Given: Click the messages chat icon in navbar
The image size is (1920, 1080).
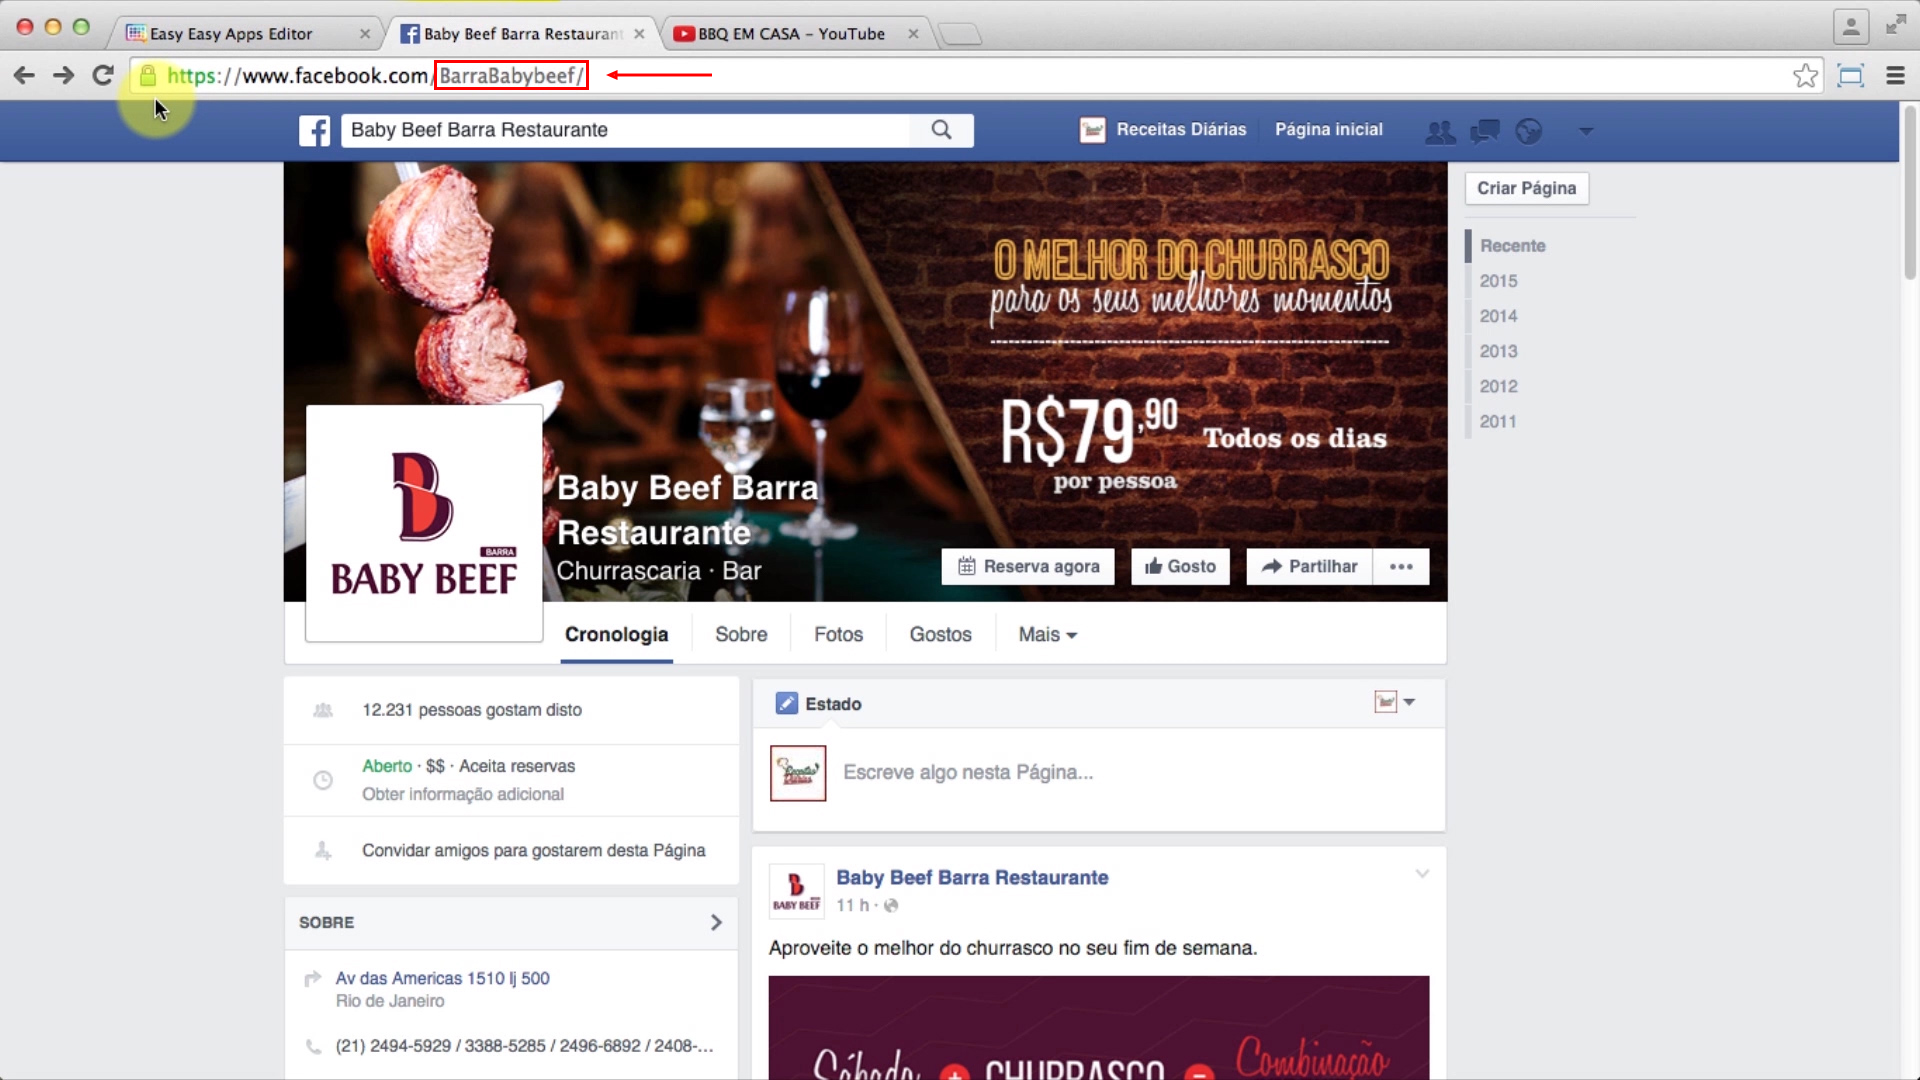Looking at the screenshot, I should tap(1485, 129).
